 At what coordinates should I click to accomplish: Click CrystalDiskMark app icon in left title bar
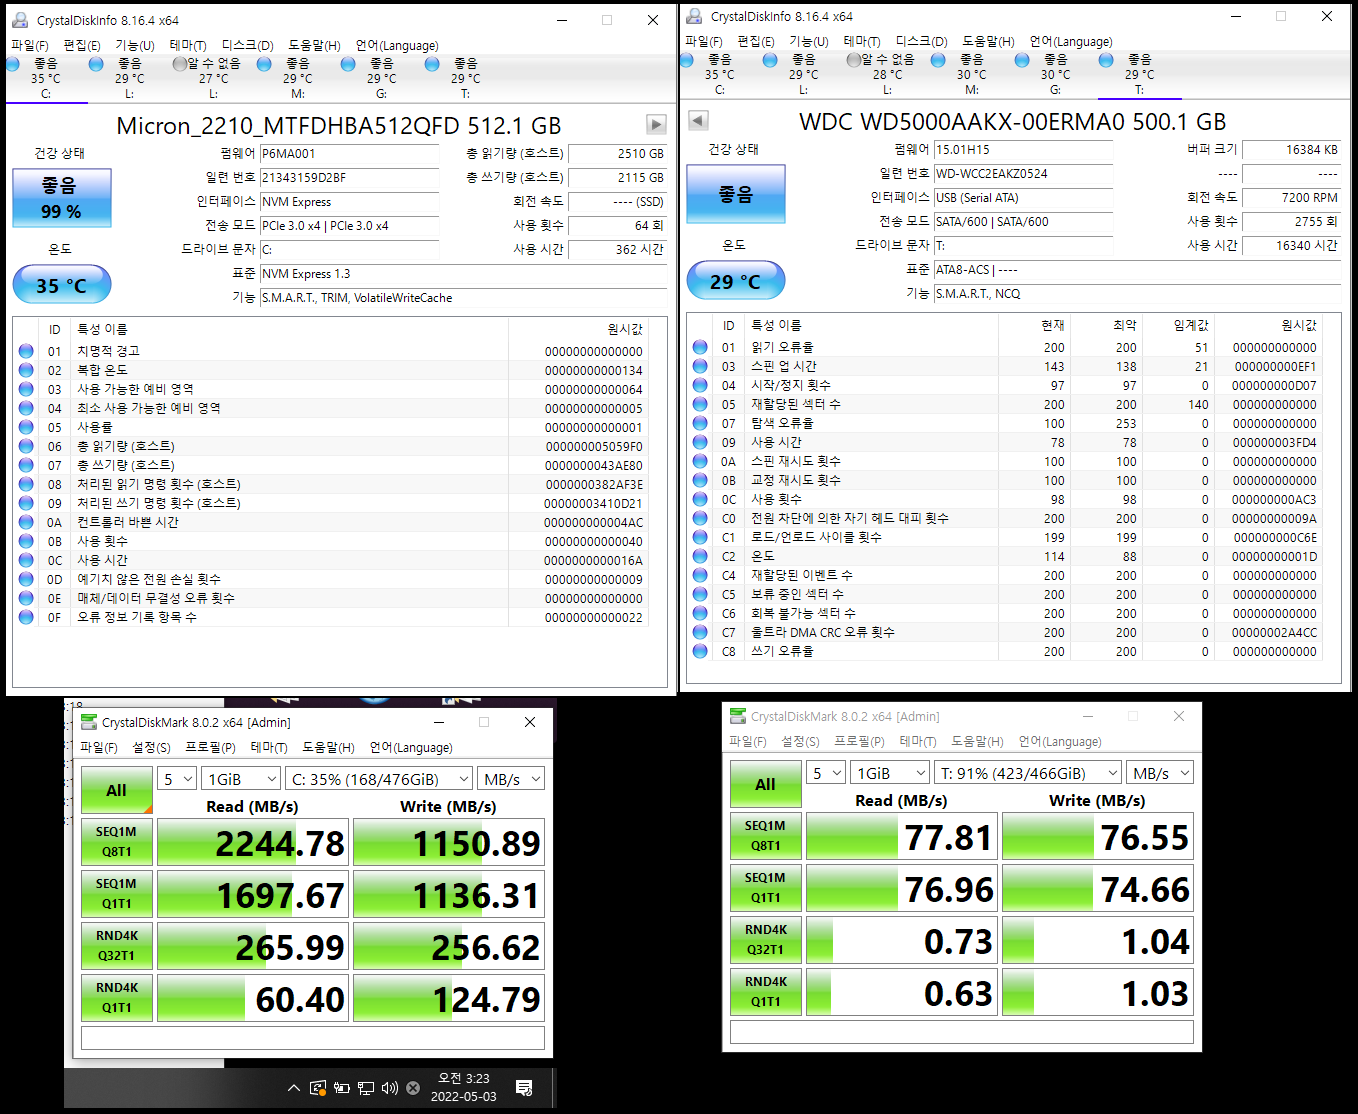tap(89, 722)
